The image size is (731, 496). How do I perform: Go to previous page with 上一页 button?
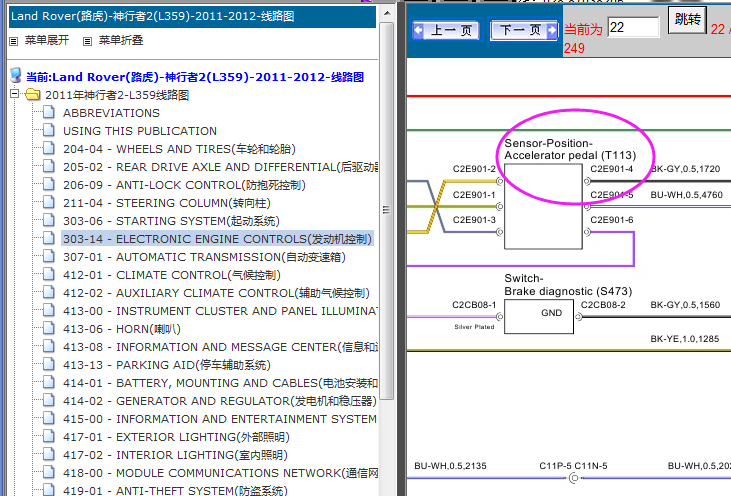pyautogui.click(x=446, y=31)
